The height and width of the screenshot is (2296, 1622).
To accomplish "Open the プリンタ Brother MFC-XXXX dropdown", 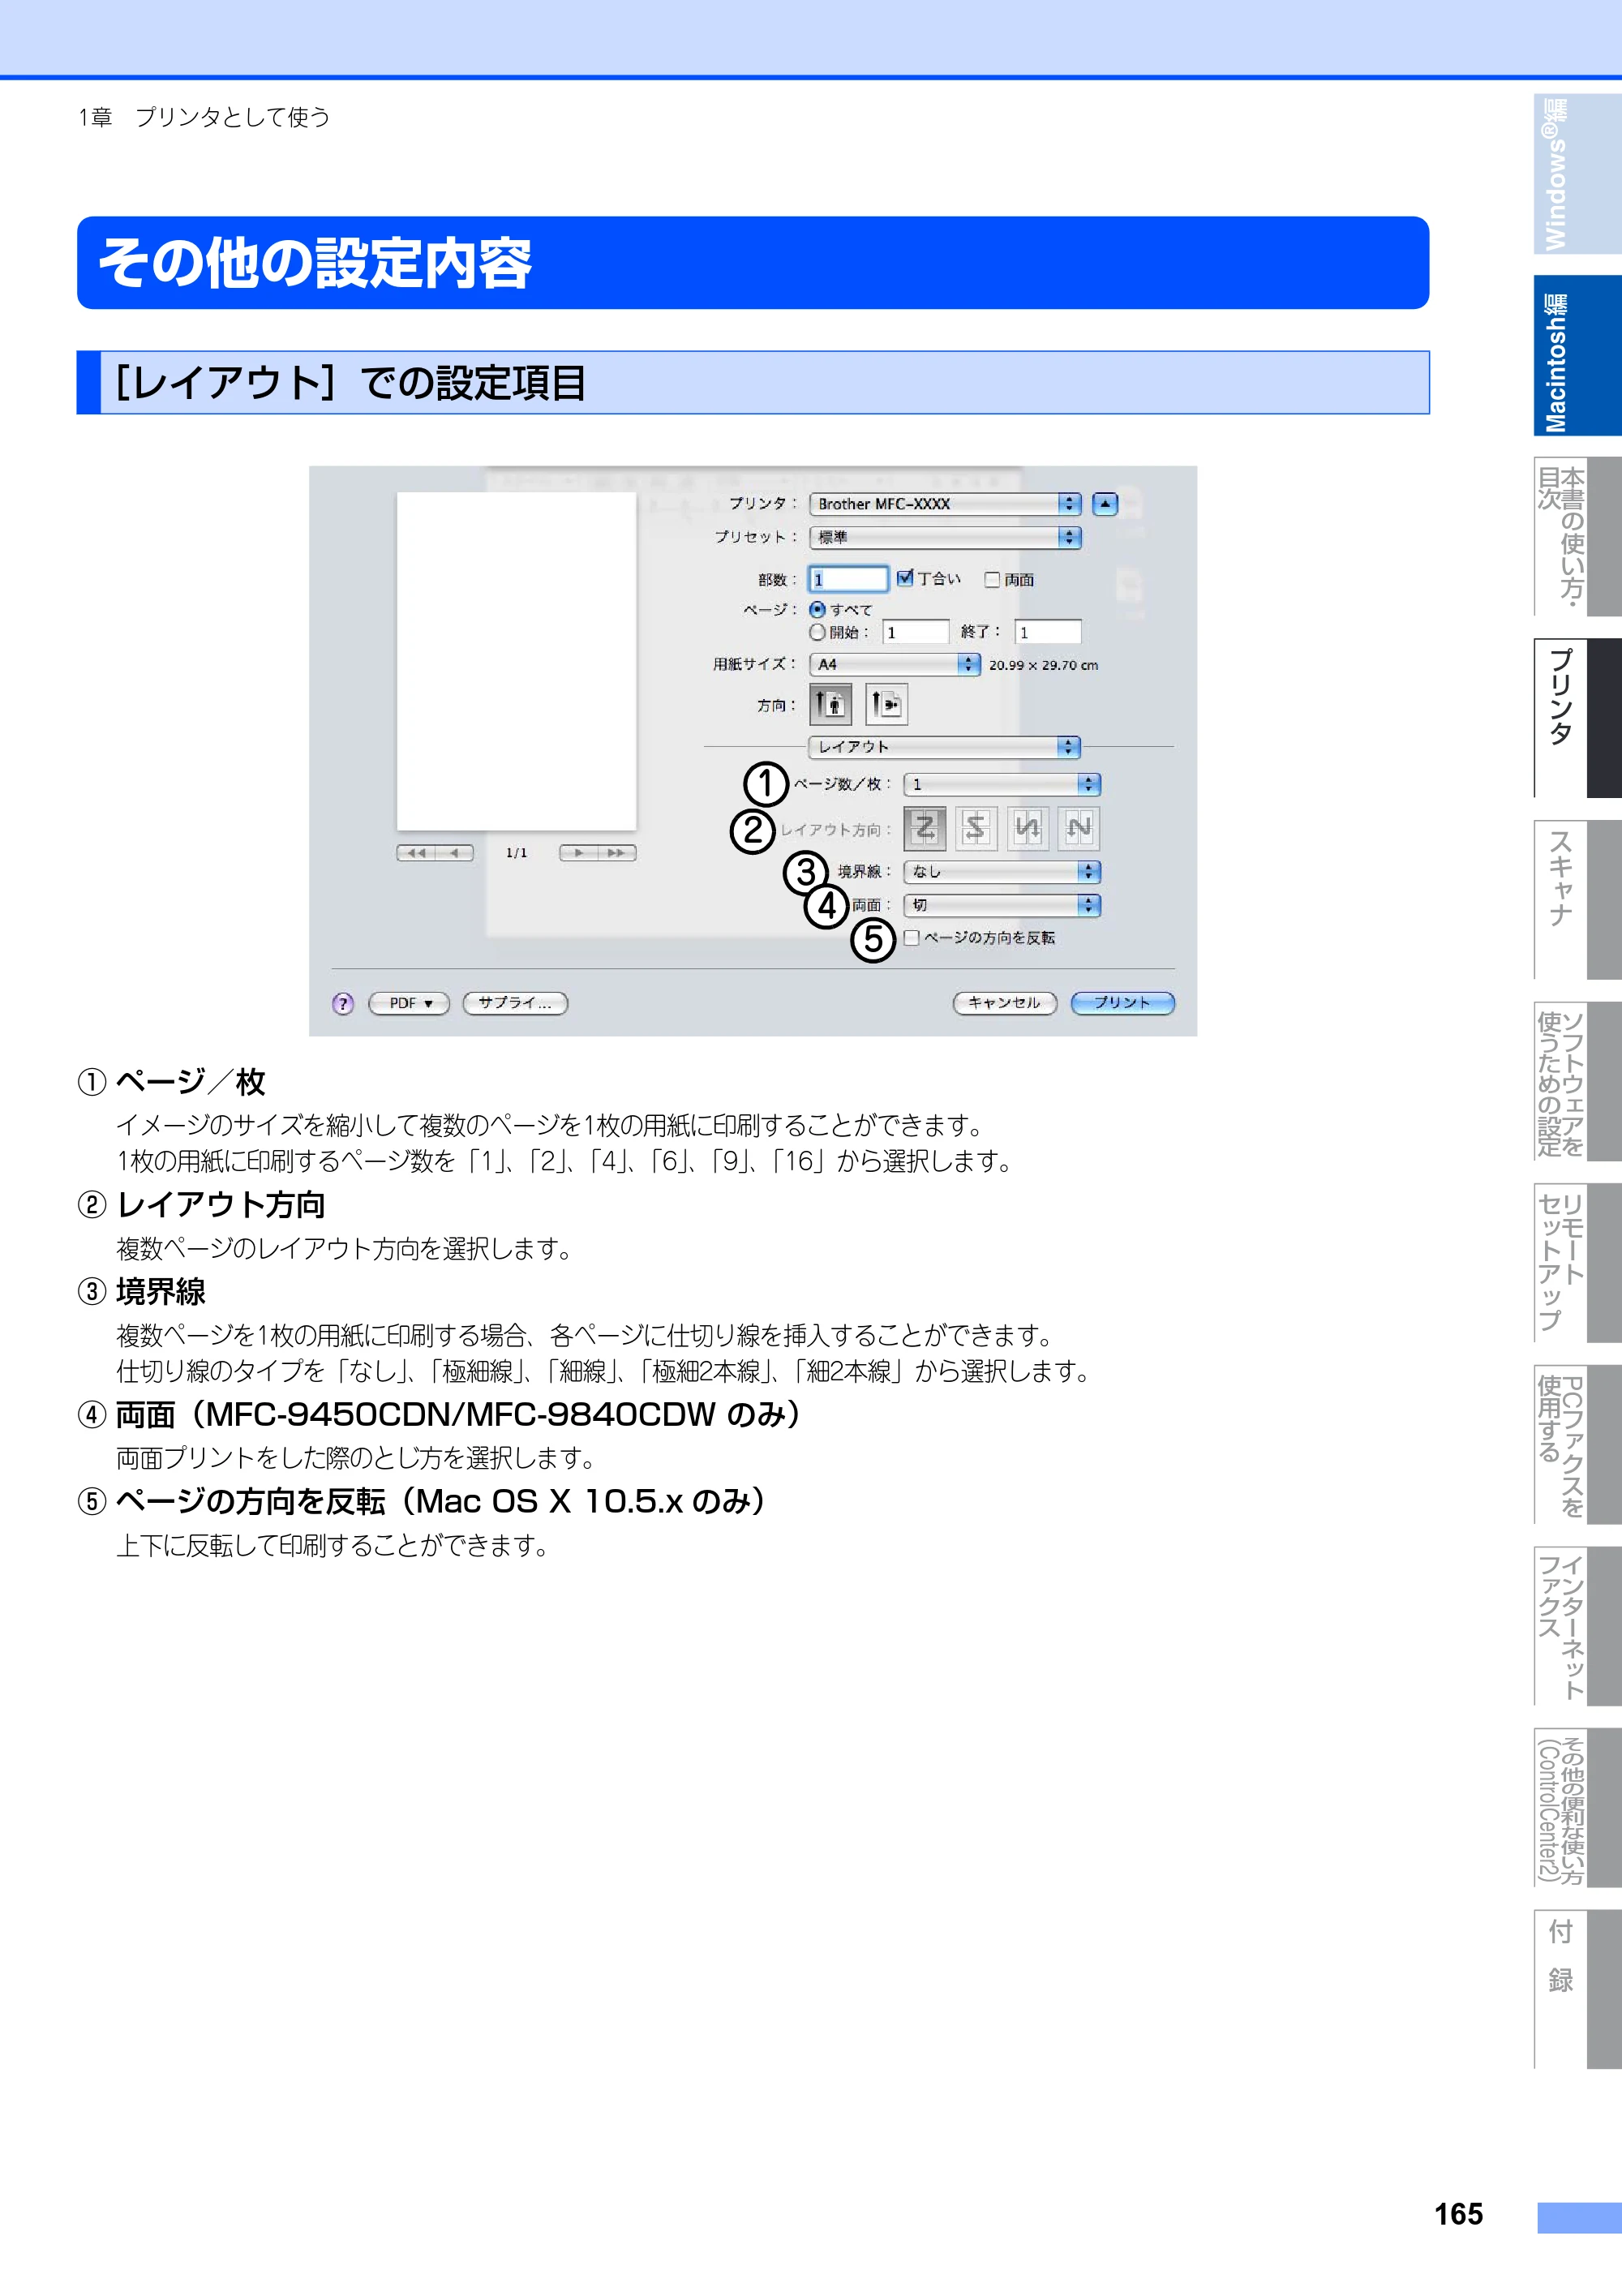I will (x=945, y=504).
